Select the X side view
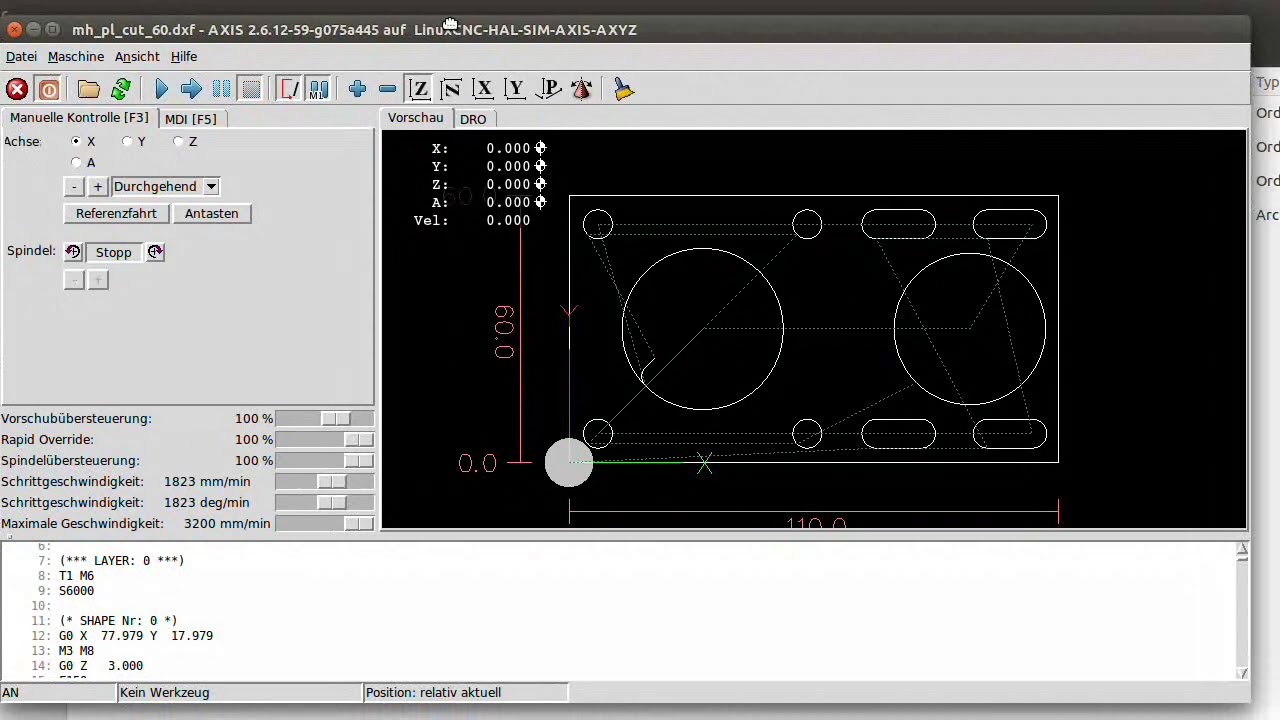The height and width of the screenshot is (720, 1280). coord(483,89)
